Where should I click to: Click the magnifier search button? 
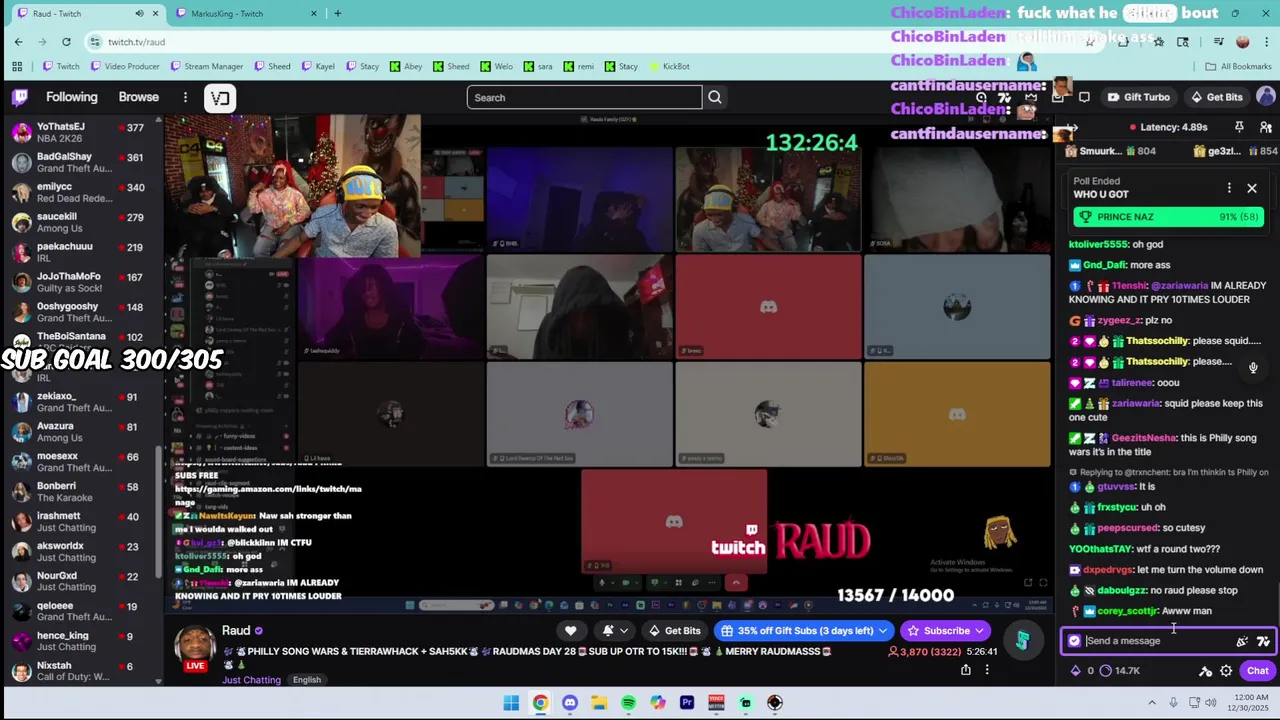pyautogui.click(x=715, y=97)
